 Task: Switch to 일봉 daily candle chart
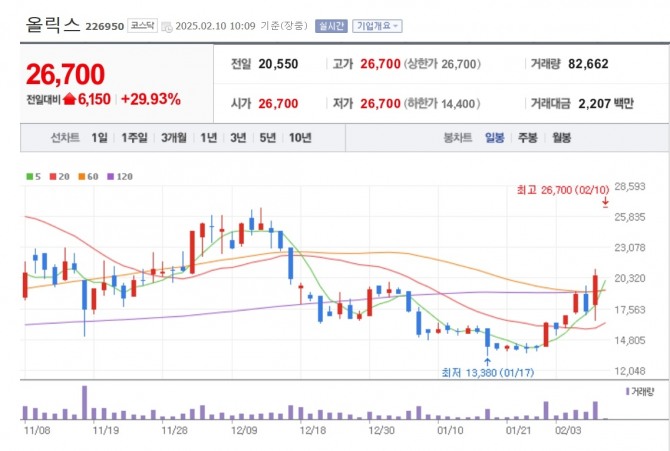click(494, 138)
